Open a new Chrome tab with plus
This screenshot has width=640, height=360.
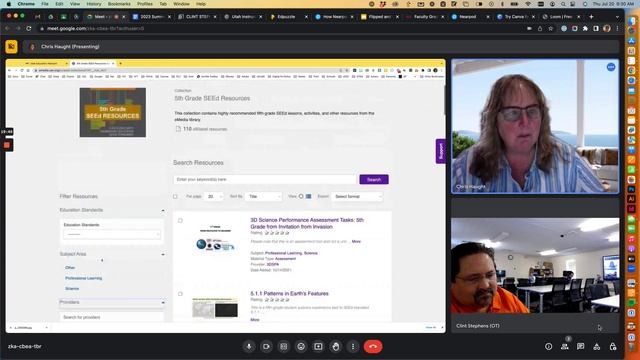click(x=591, y=17)
